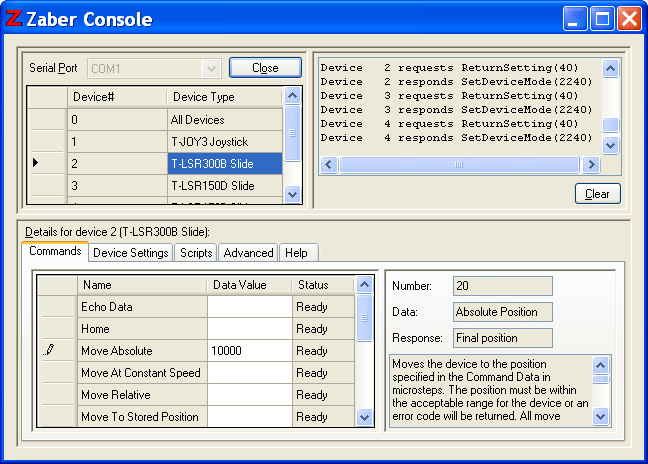Select the Move Absolute command name
Screen dimensions: 648x464
click(x=142, y=351)
